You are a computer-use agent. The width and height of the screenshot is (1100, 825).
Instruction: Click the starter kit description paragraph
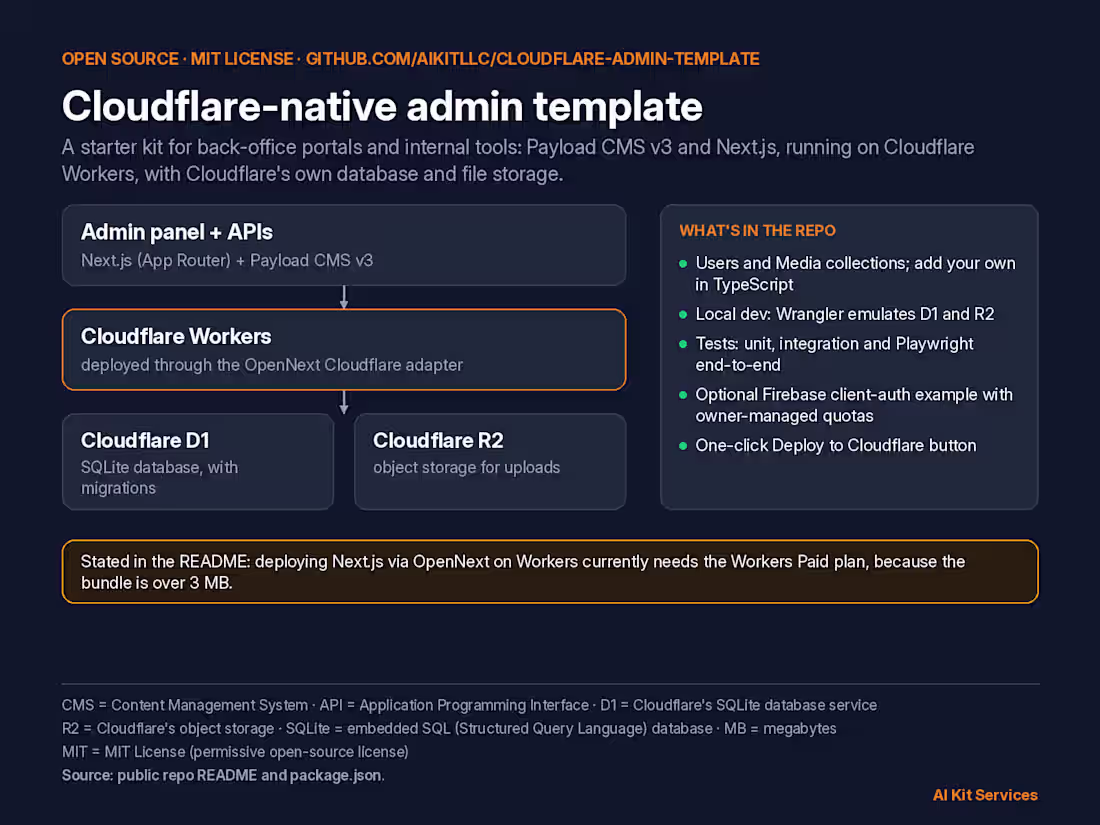pyautogui.click(x=518, y=161)
